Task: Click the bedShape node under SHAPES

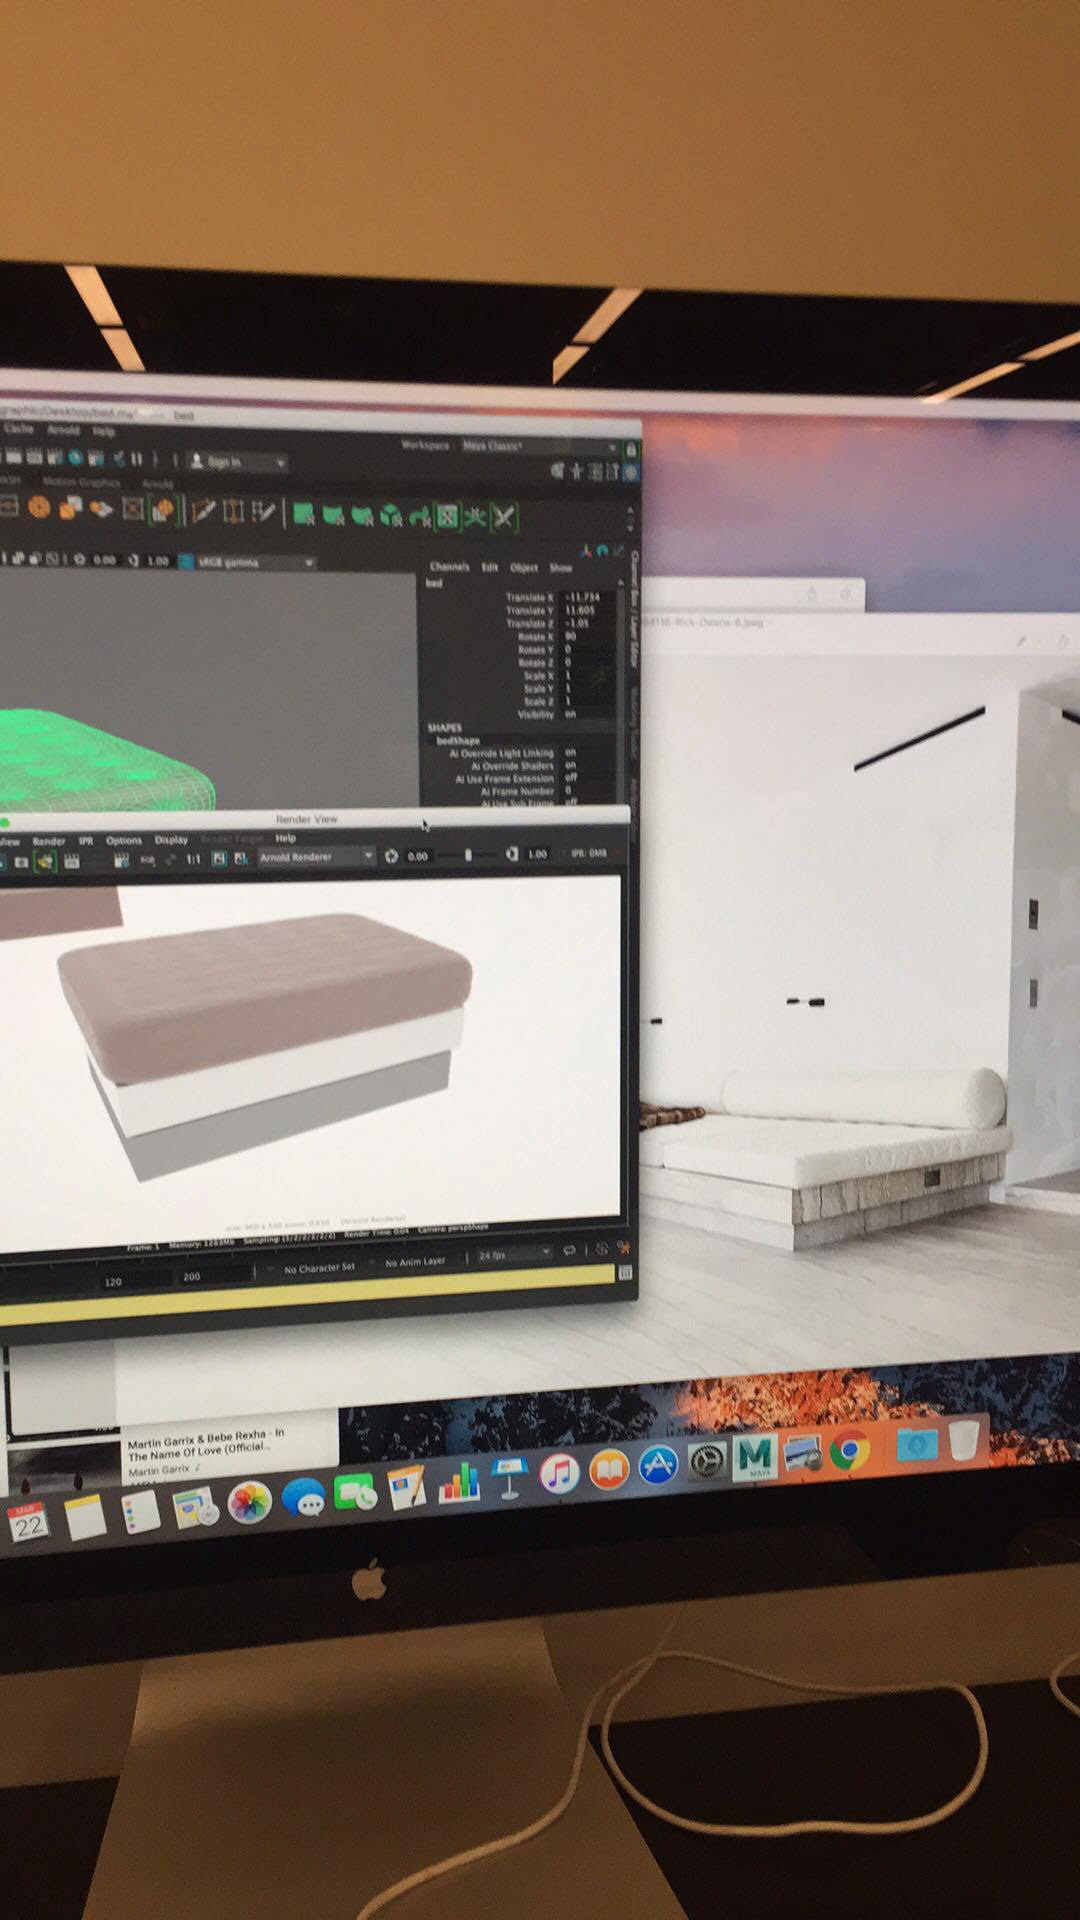Action: [x=458, y=740]
